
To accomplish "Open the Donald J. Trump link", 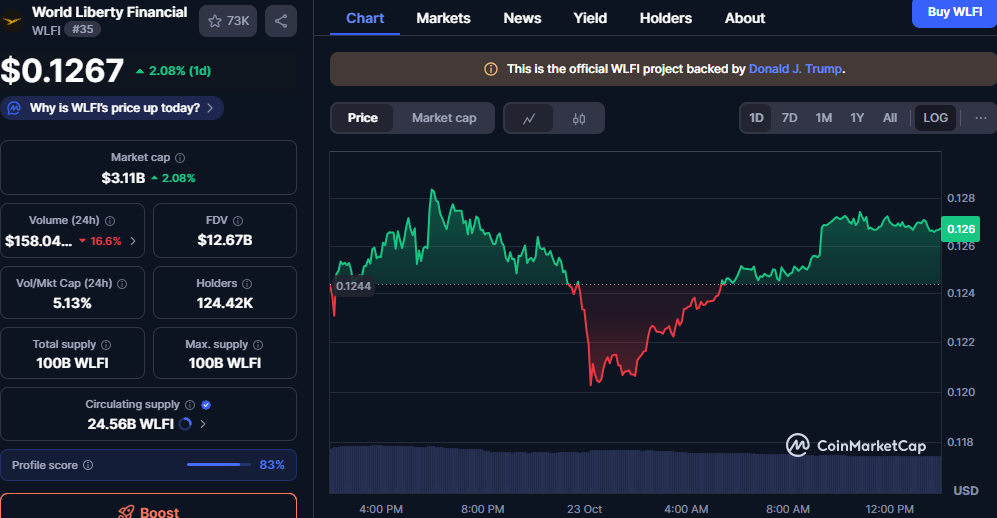I will (796, 69).
